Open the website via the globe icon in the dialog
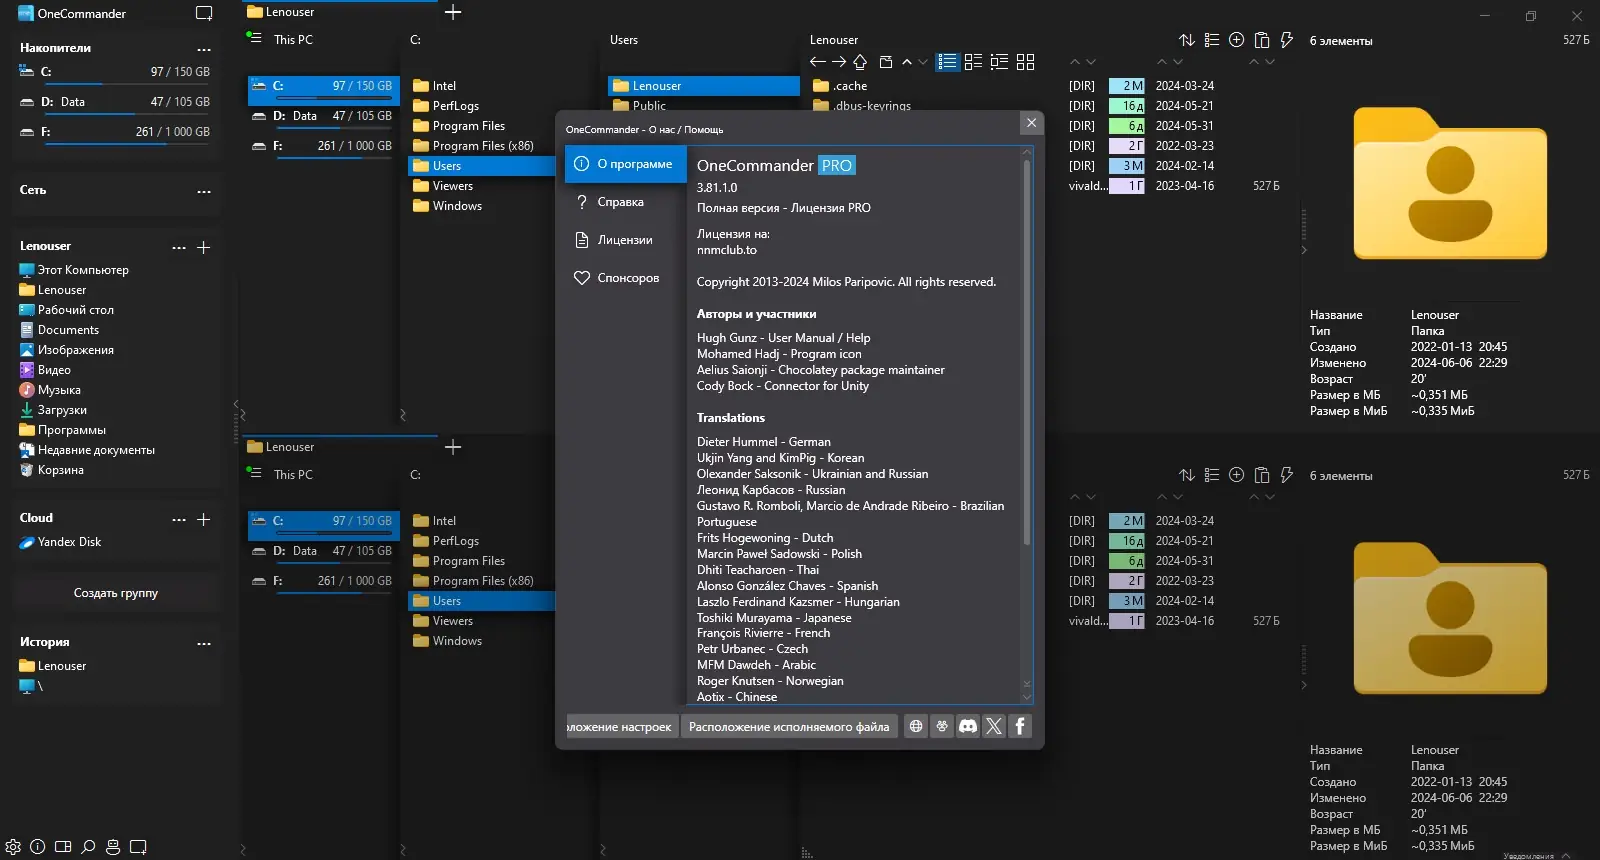Screen dimensions: 1600x860 [x=916, y=726]
